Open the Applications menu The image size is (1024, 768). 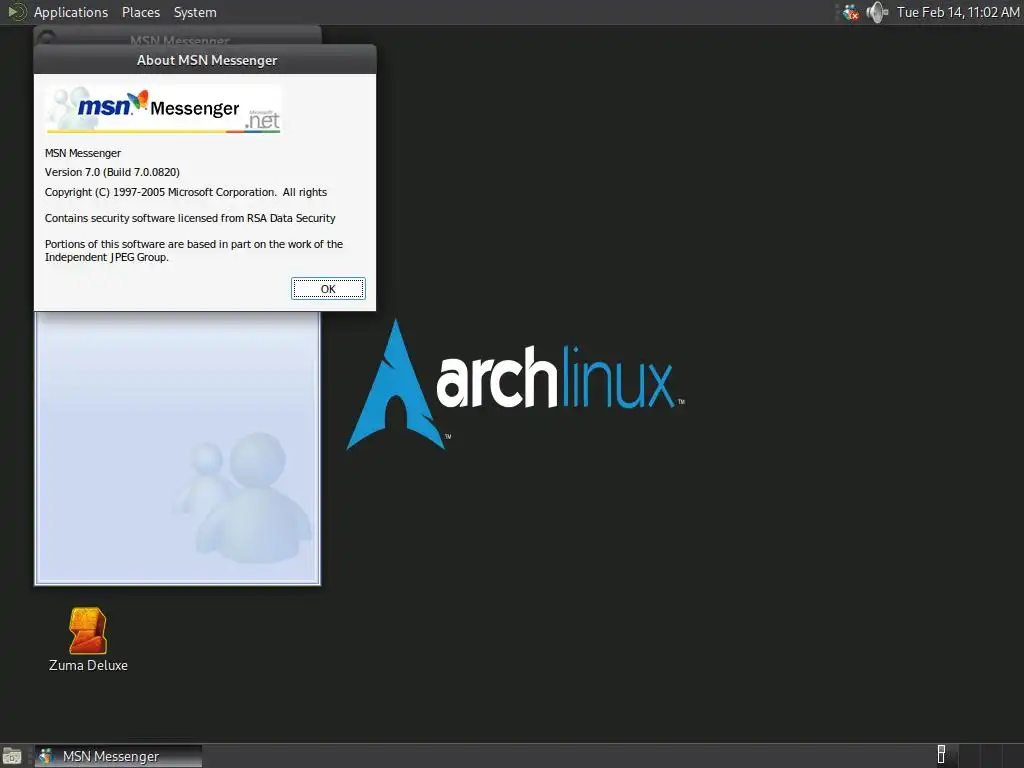[71, 12]
